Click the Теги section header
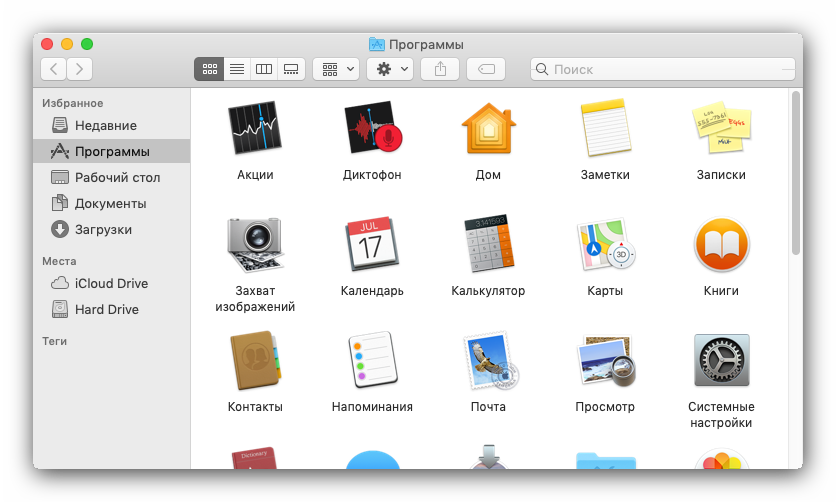 [54, 341]
